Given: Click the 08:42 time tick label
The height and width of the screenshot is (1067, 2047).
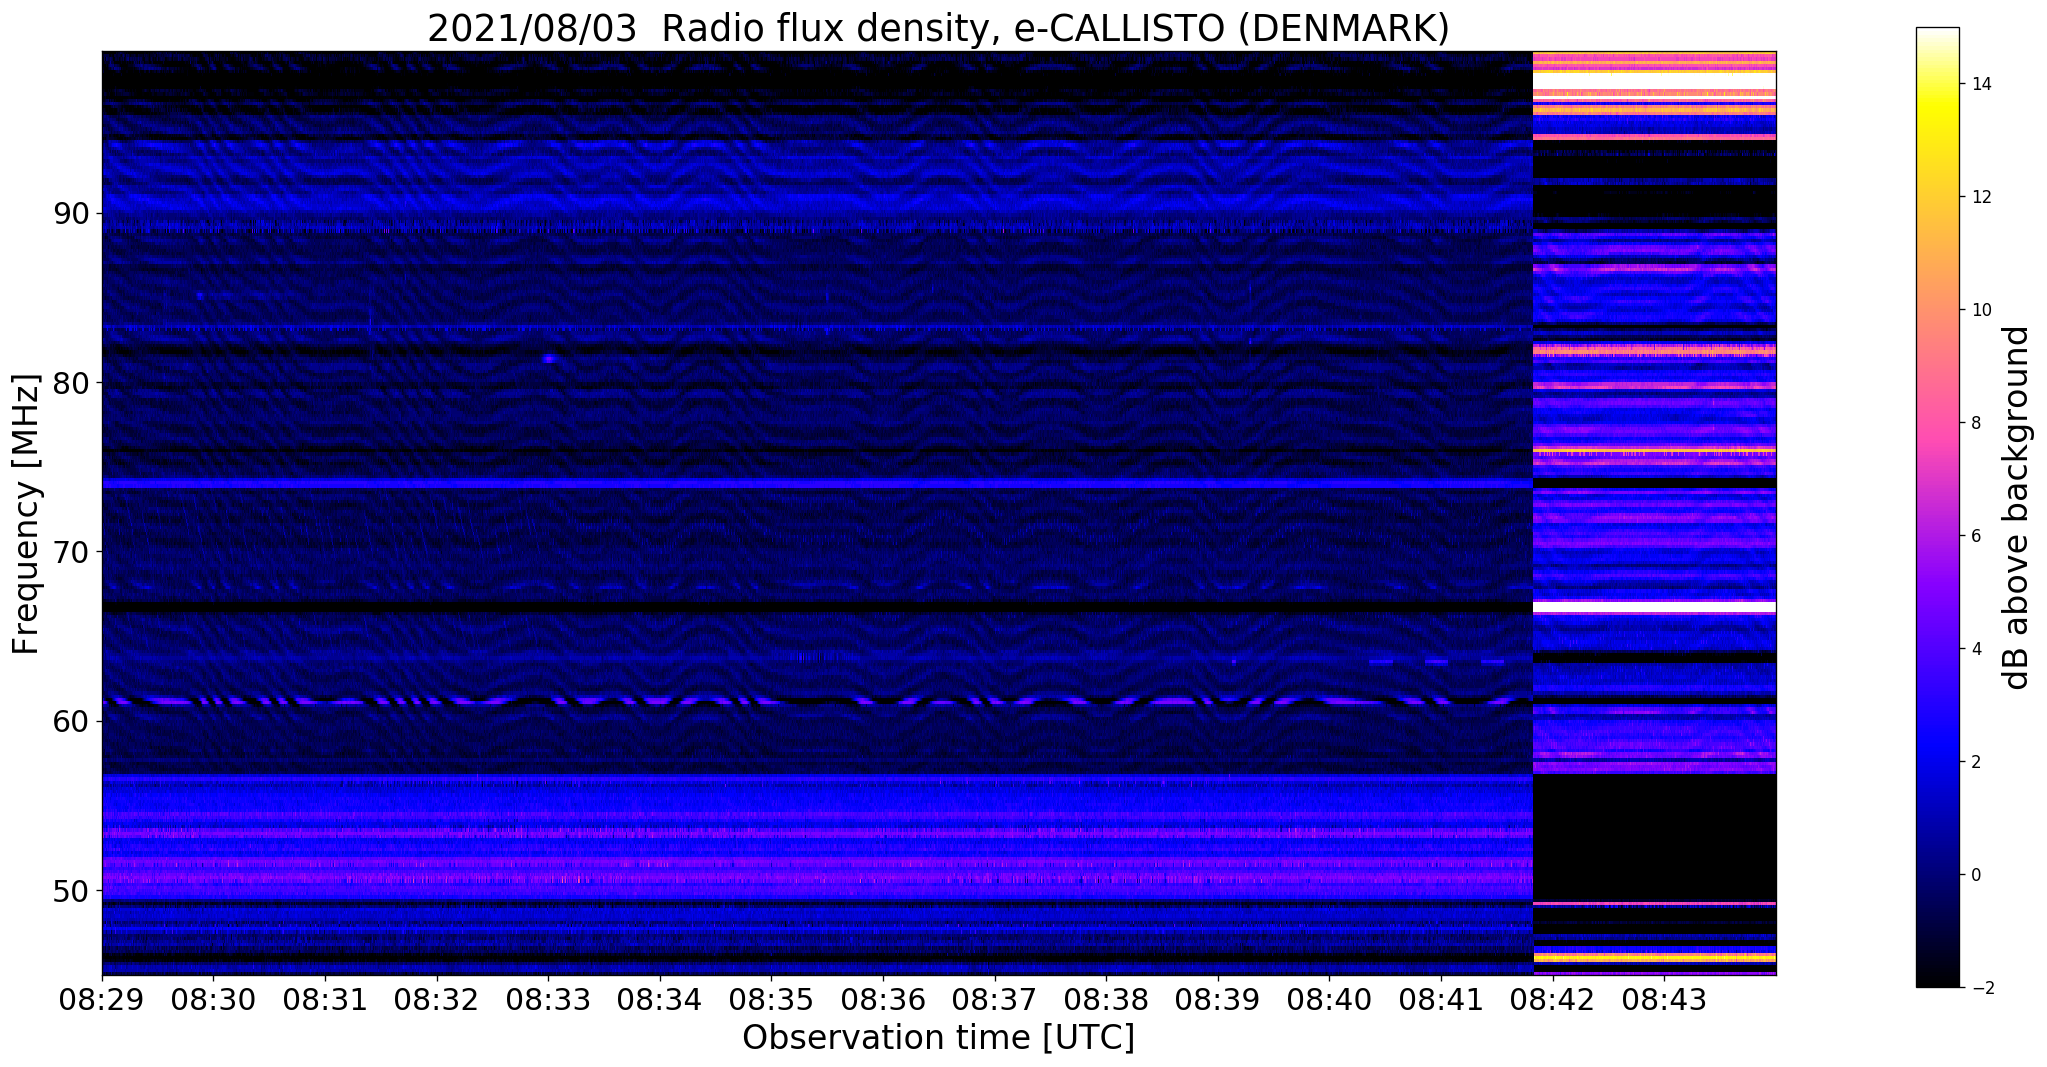Looking at the screenshot, I should [1552, 1000].
